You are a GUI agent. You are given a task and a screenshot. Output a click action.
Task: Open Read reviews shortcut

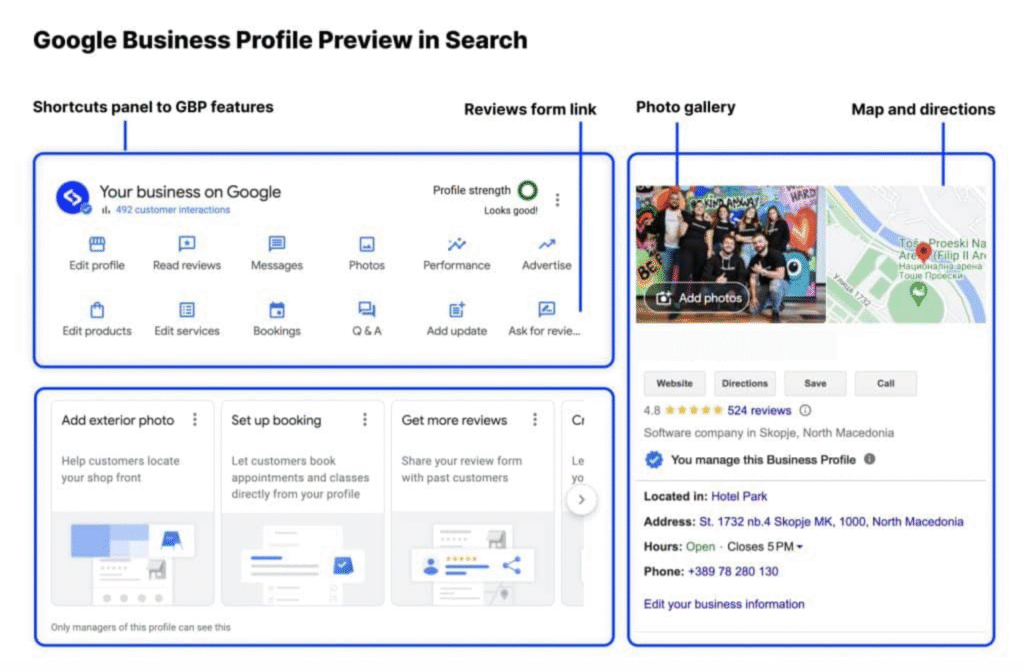[187, 254]
